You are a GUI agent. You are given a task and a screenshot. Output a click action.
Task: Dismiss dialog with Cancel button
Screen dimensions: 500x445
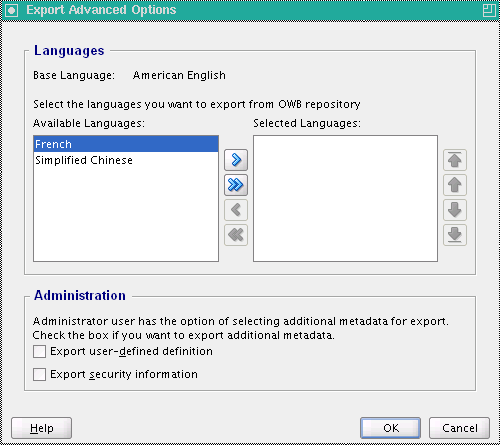click(459, 428)
